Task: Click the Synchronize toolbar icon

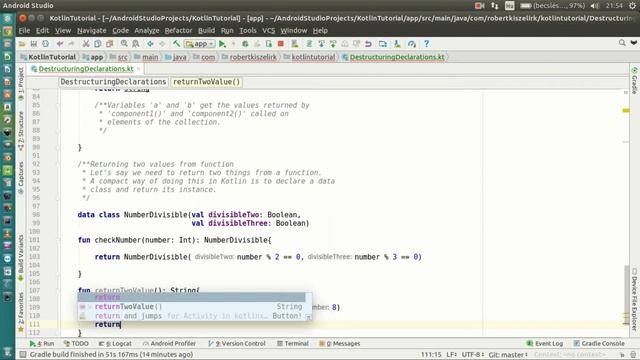Action: pos(45,44)
